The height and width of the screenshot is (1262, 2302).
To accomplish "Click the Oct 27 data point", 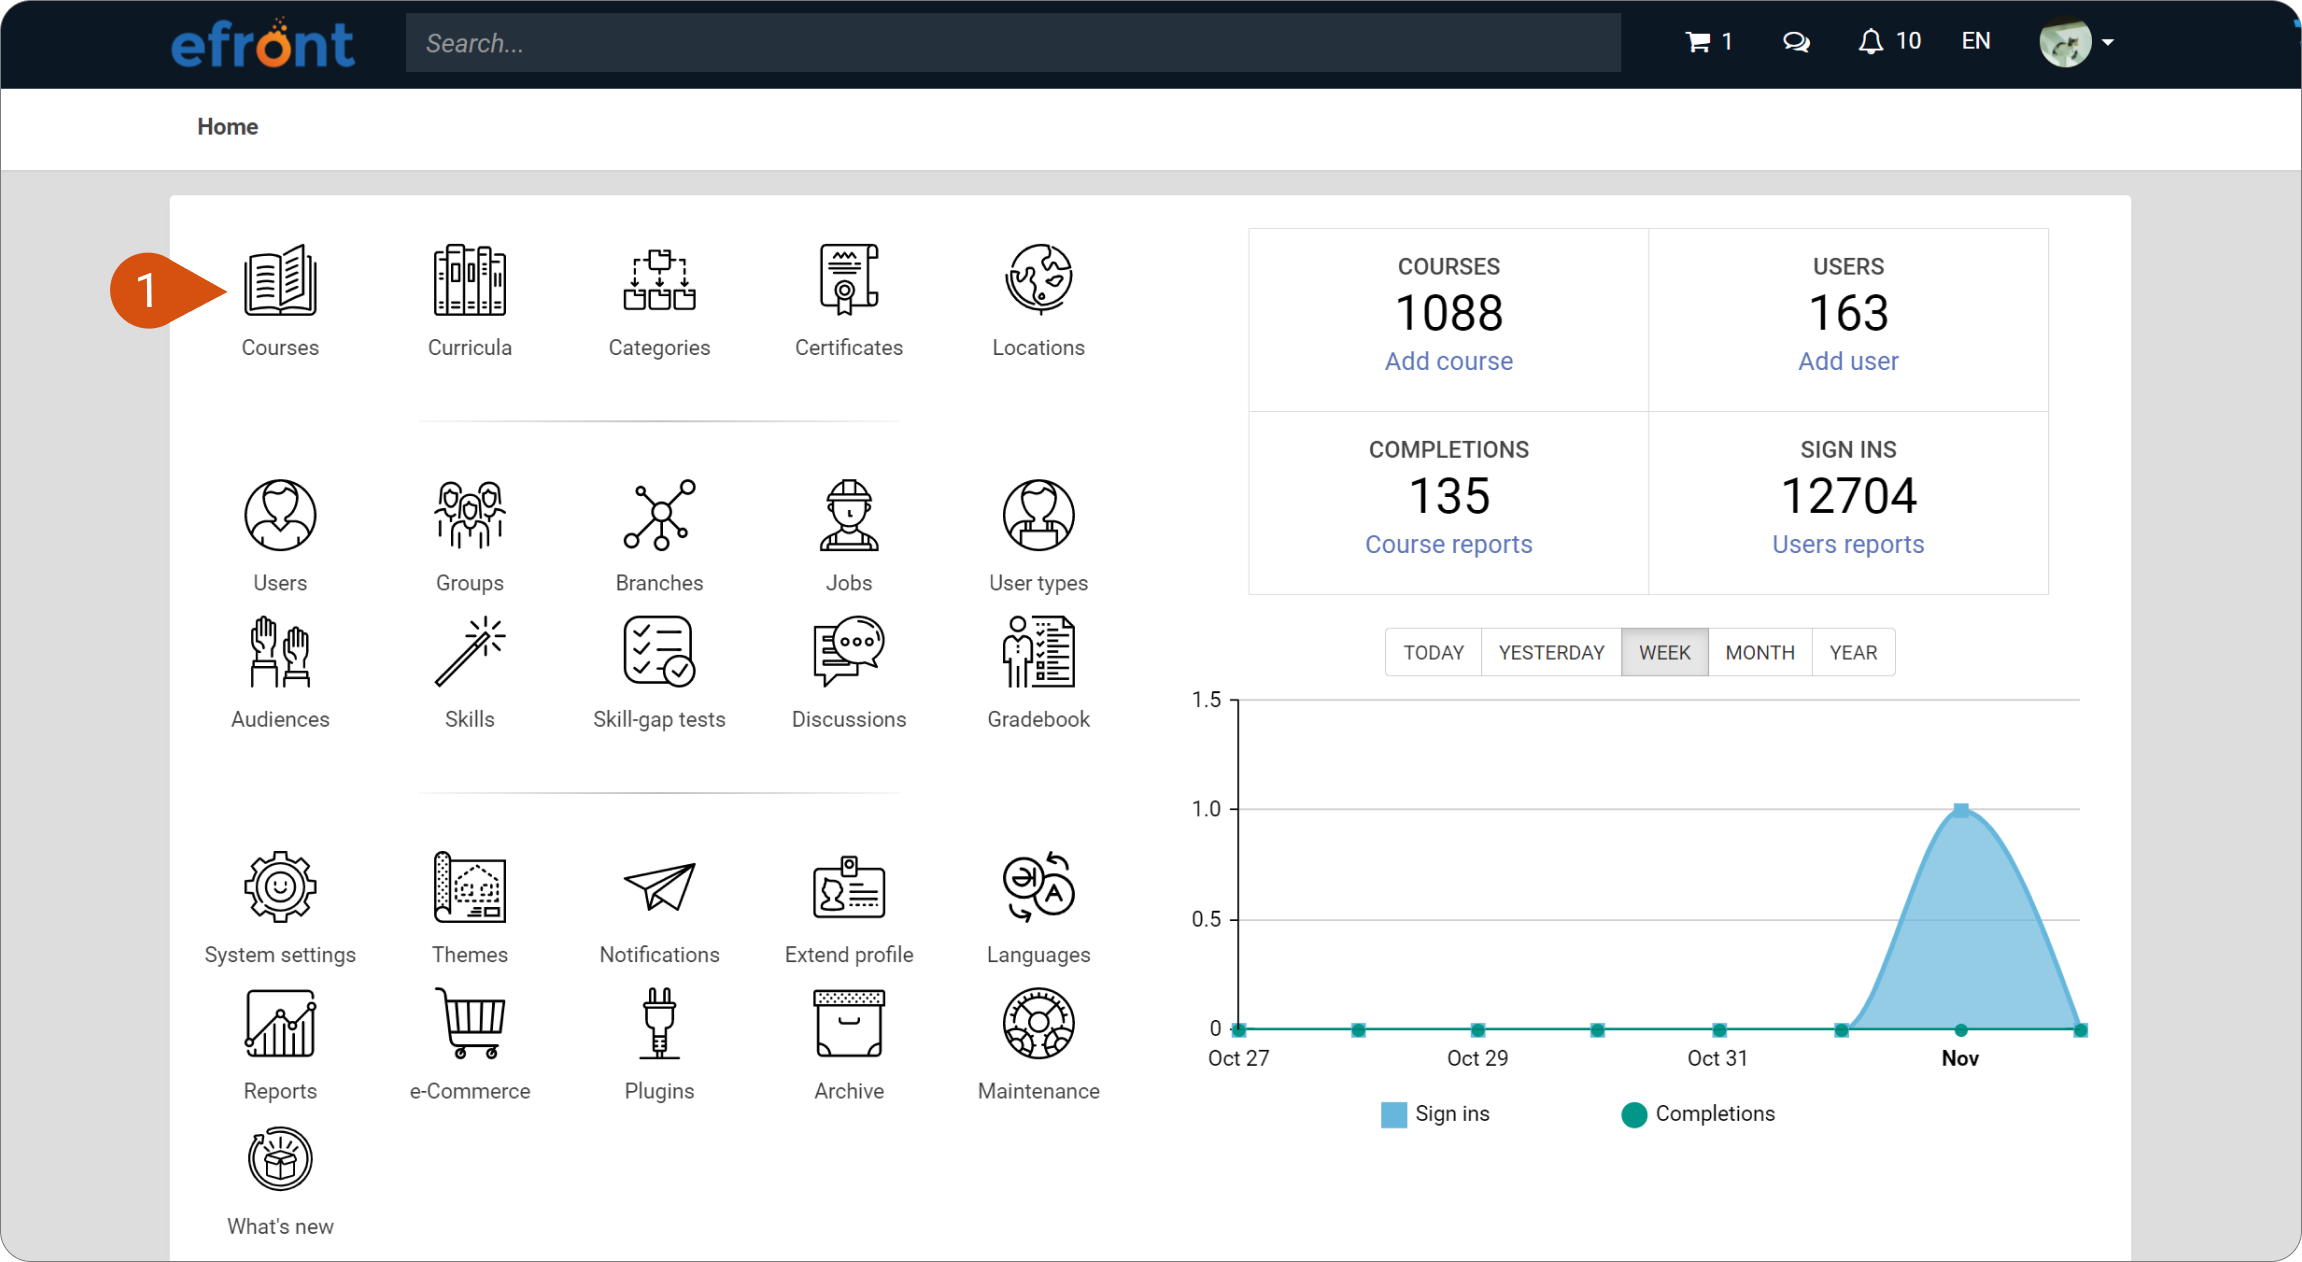I will point(1239,1029).
